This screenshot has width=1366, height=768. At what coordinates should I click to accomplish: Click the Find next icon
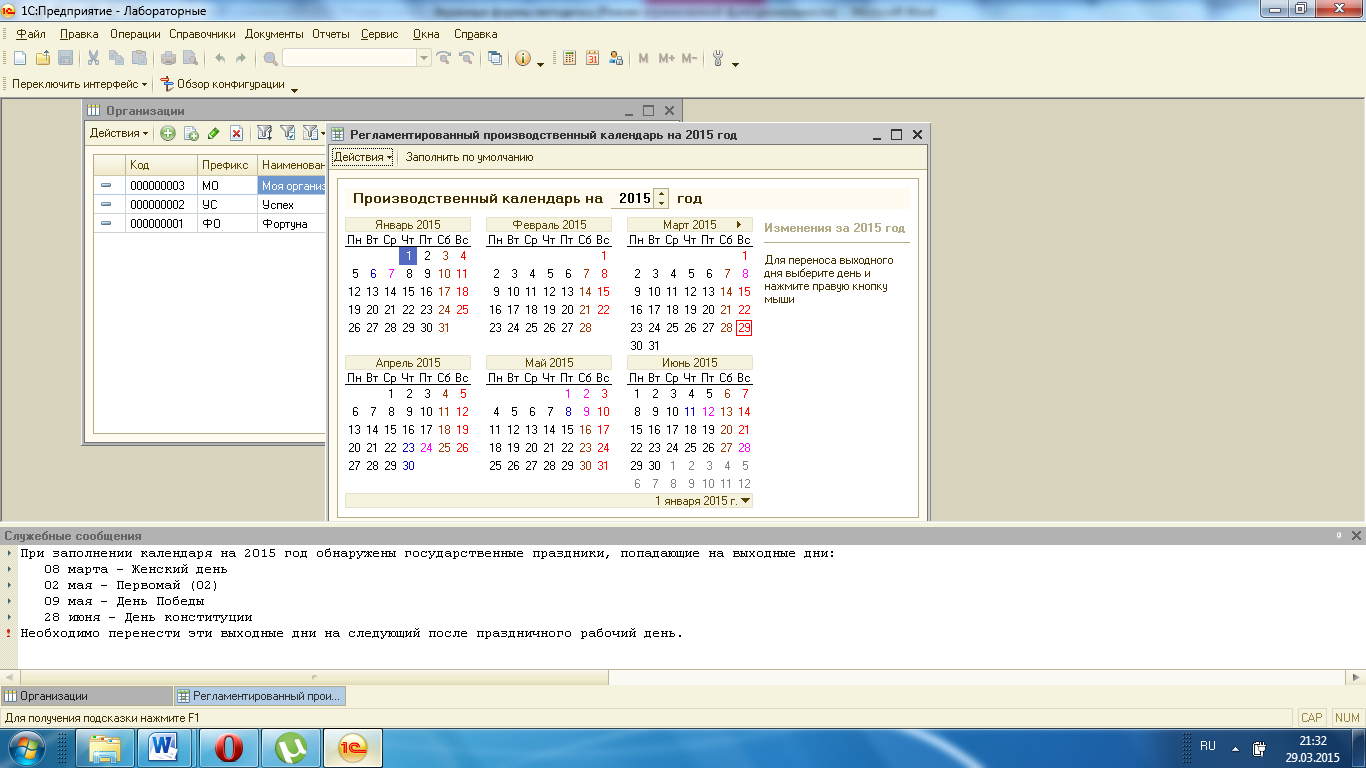coord(444,58)
